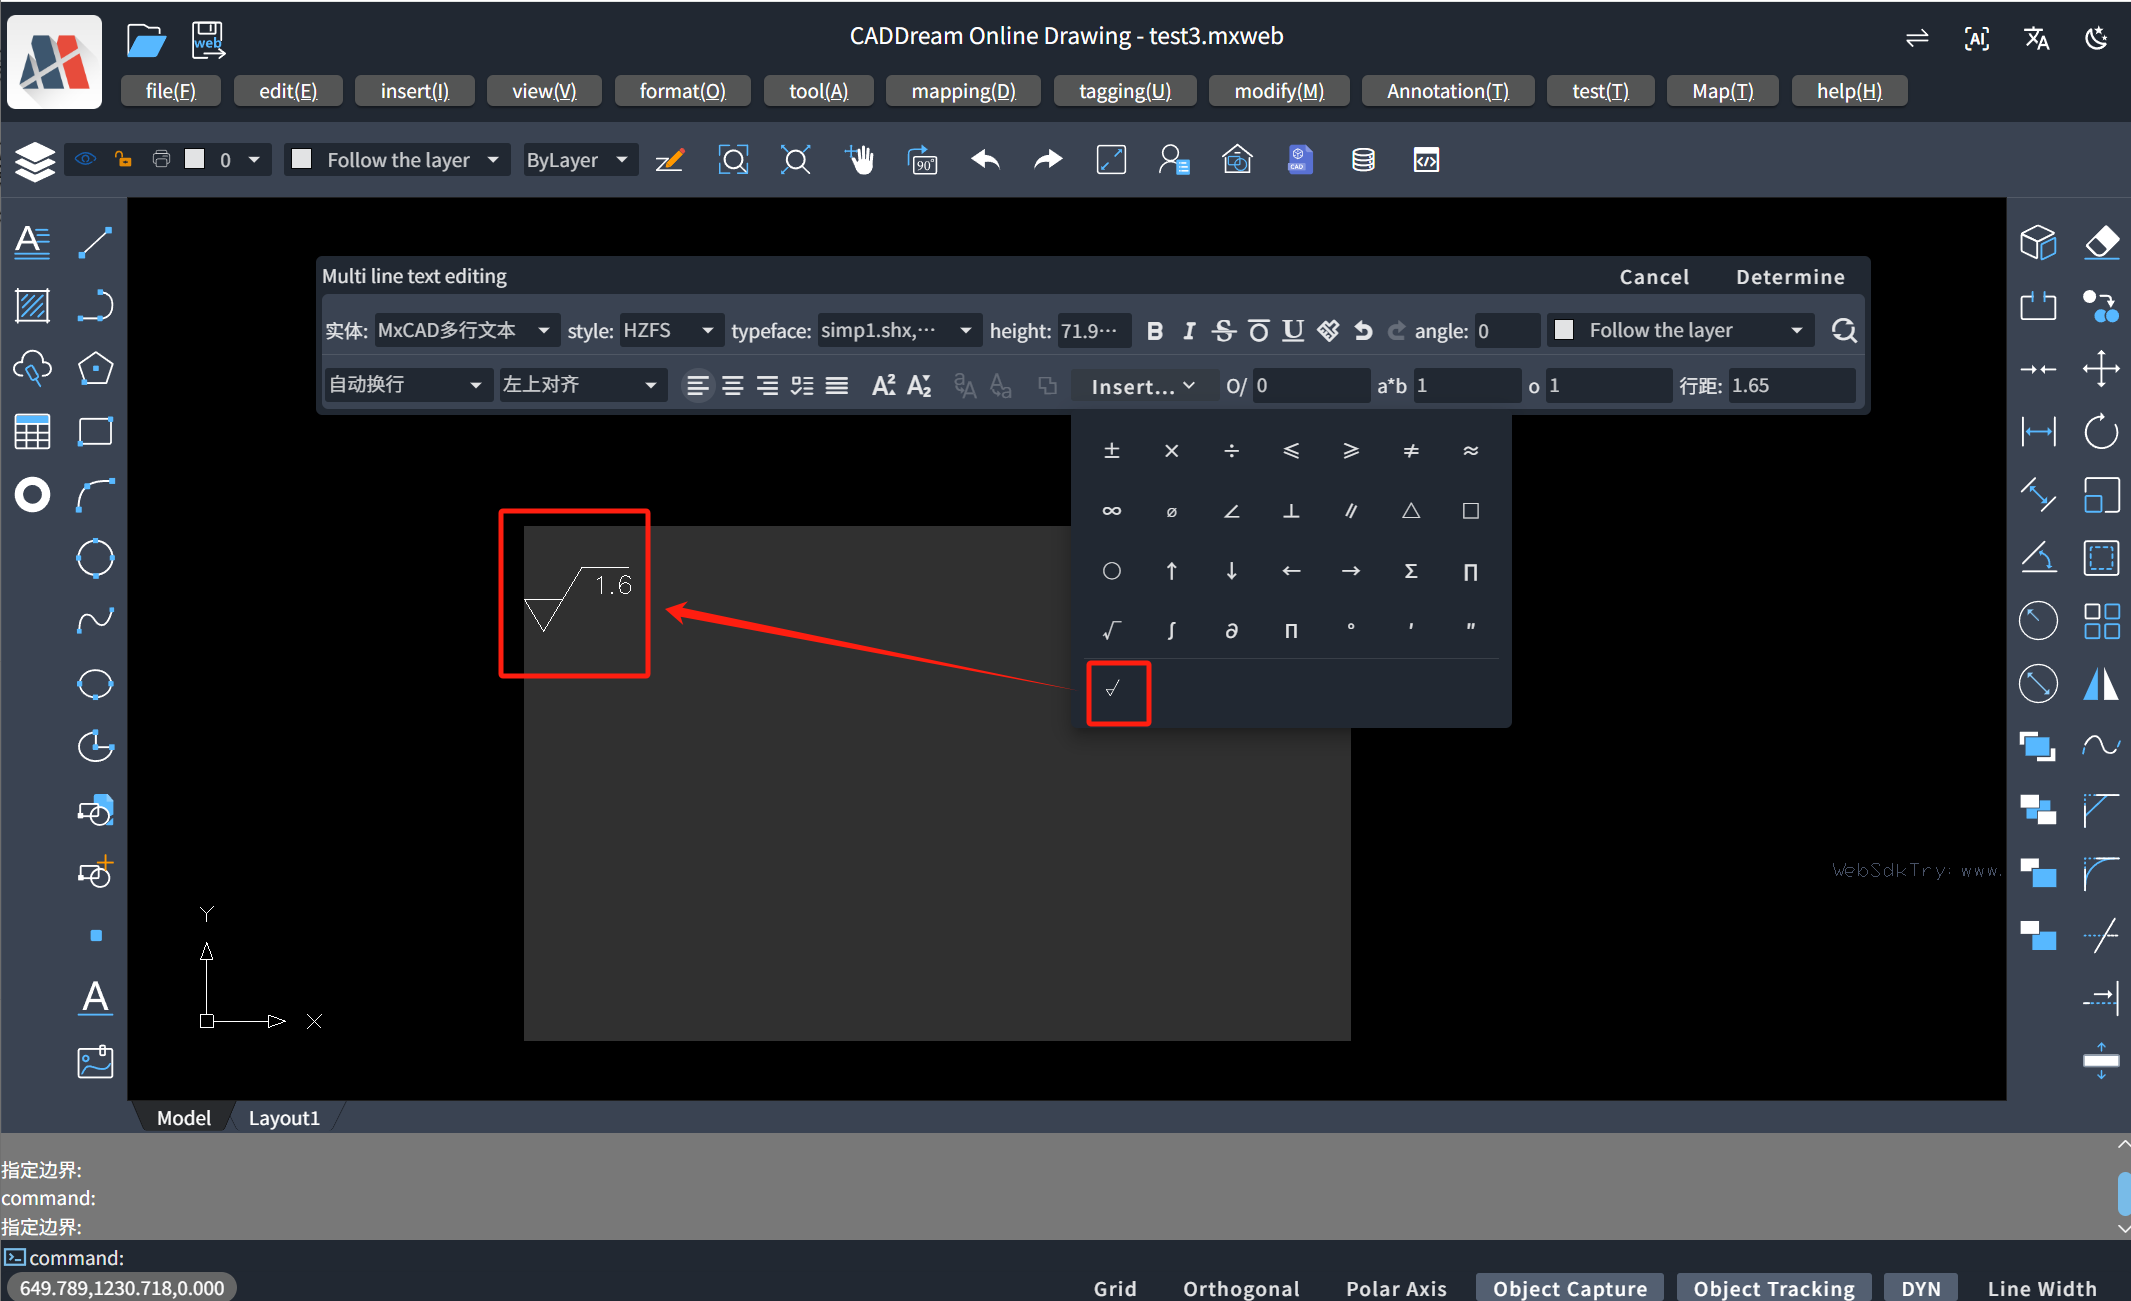
Task: Disable Object Capture in status bar
Action: (1569, 1288)
